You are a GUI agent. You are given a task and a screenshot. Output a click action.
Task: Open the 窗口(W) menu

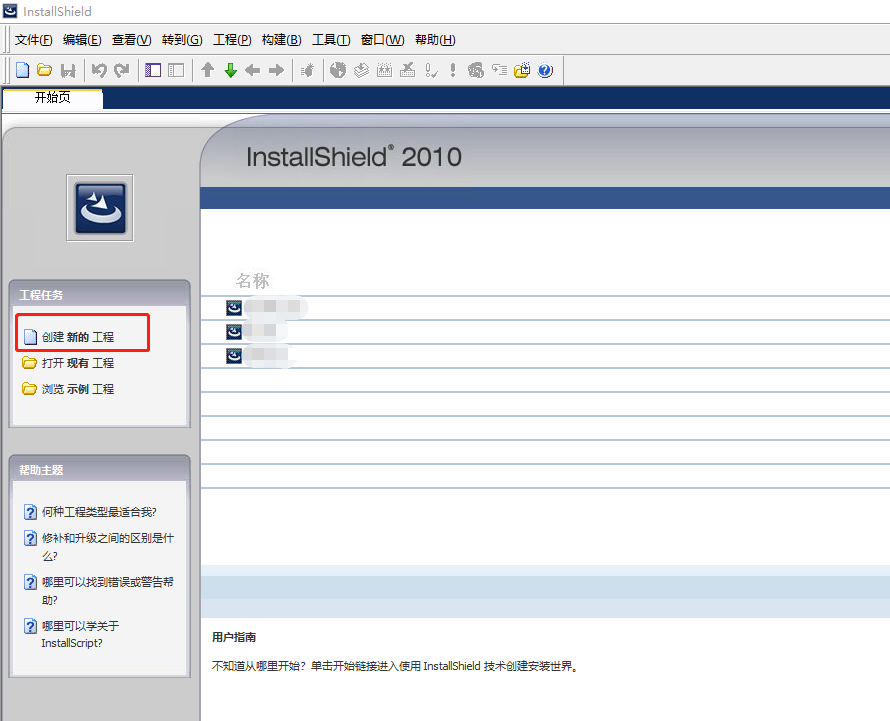click(383, 40)
